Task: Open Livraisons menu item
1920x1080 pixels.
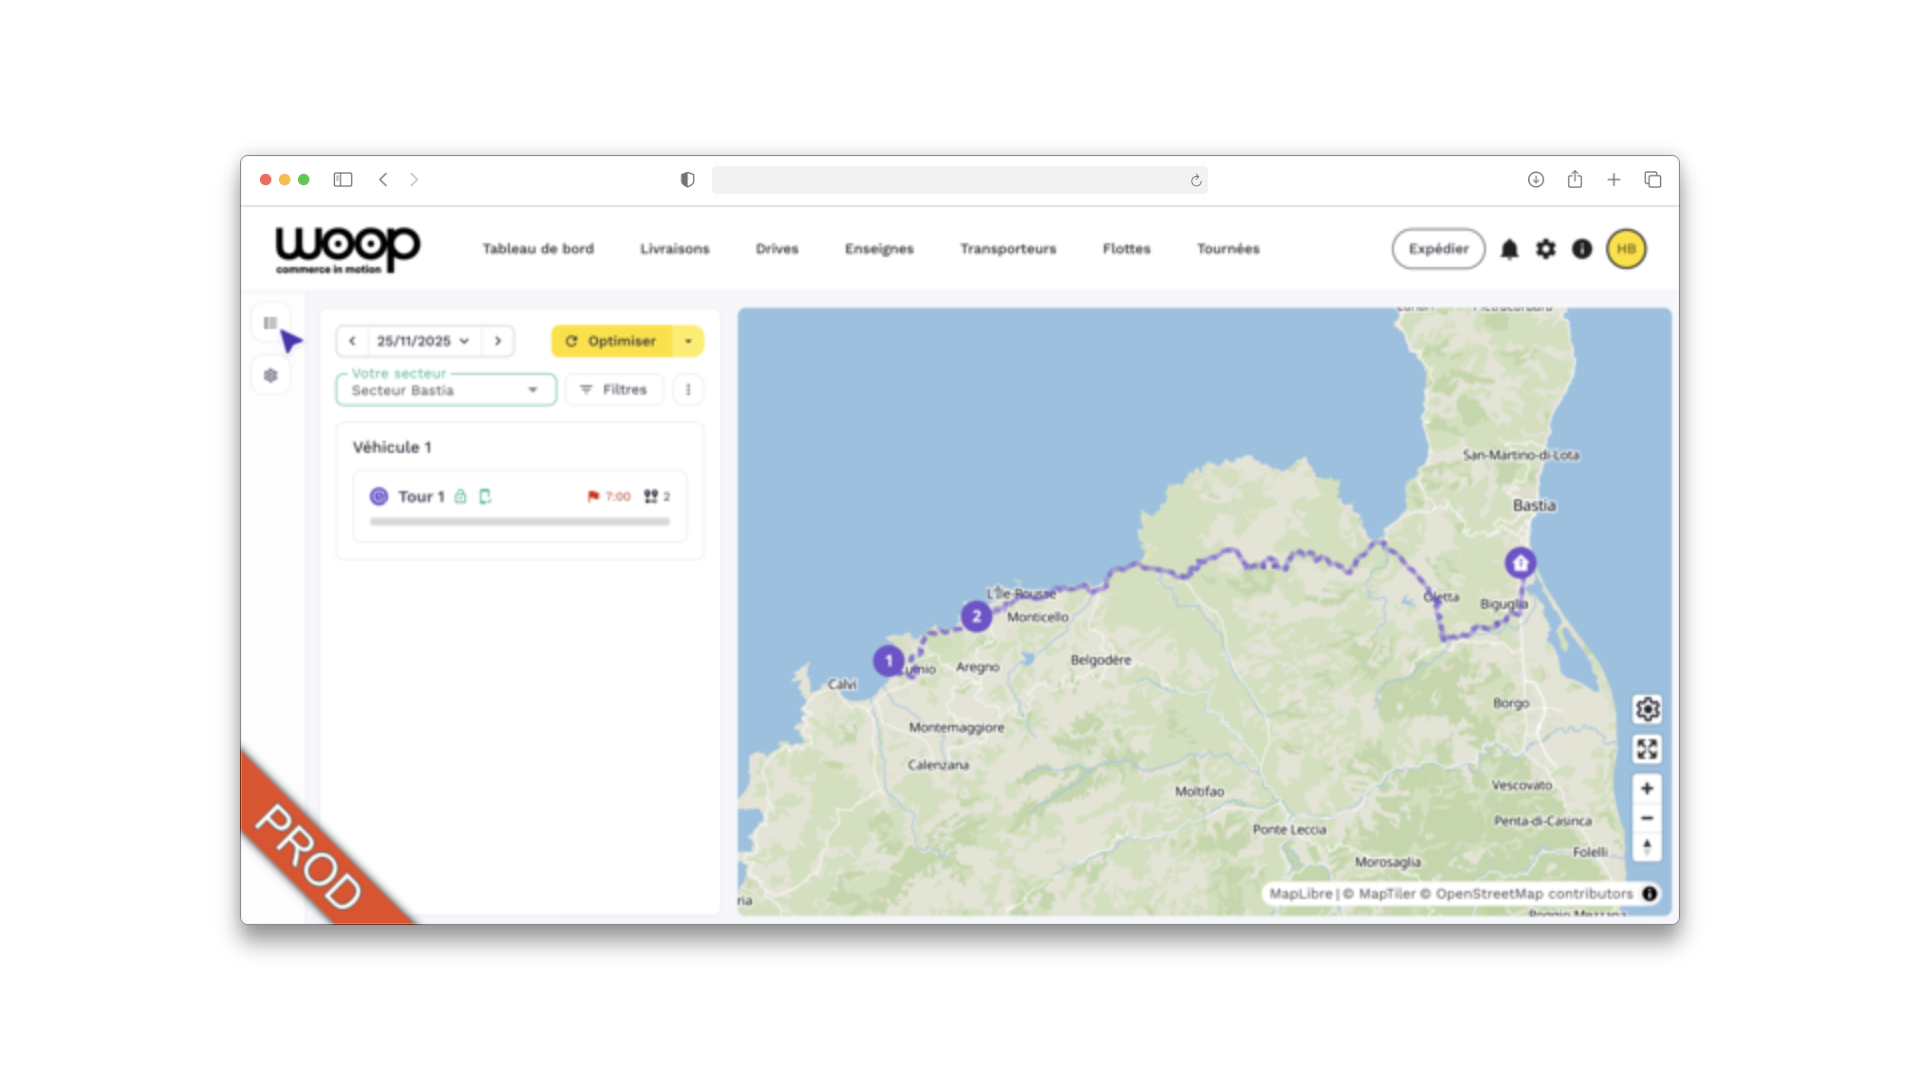Action: 674,249
